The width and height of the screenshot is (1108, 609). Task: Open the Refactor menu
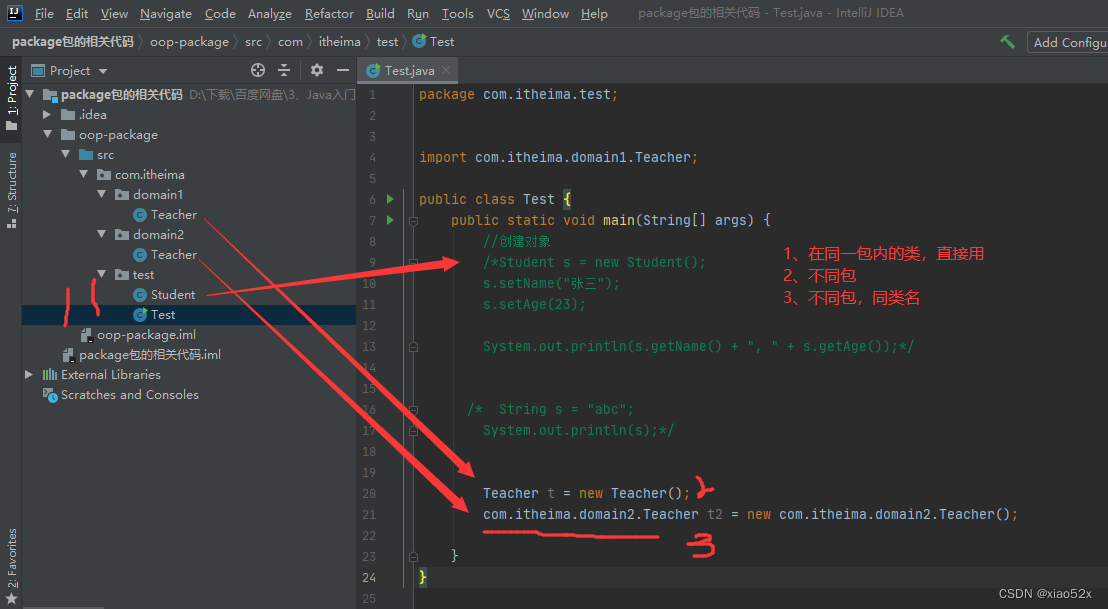click(x=329, y=13)
